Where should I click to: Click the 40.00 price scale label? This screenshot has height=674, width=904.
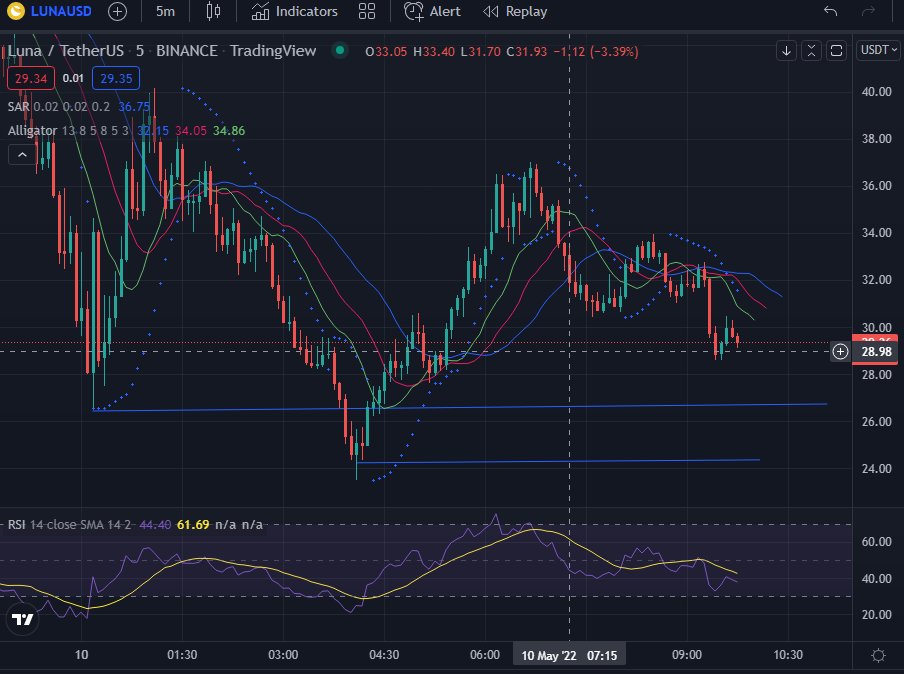pos(876,92)
